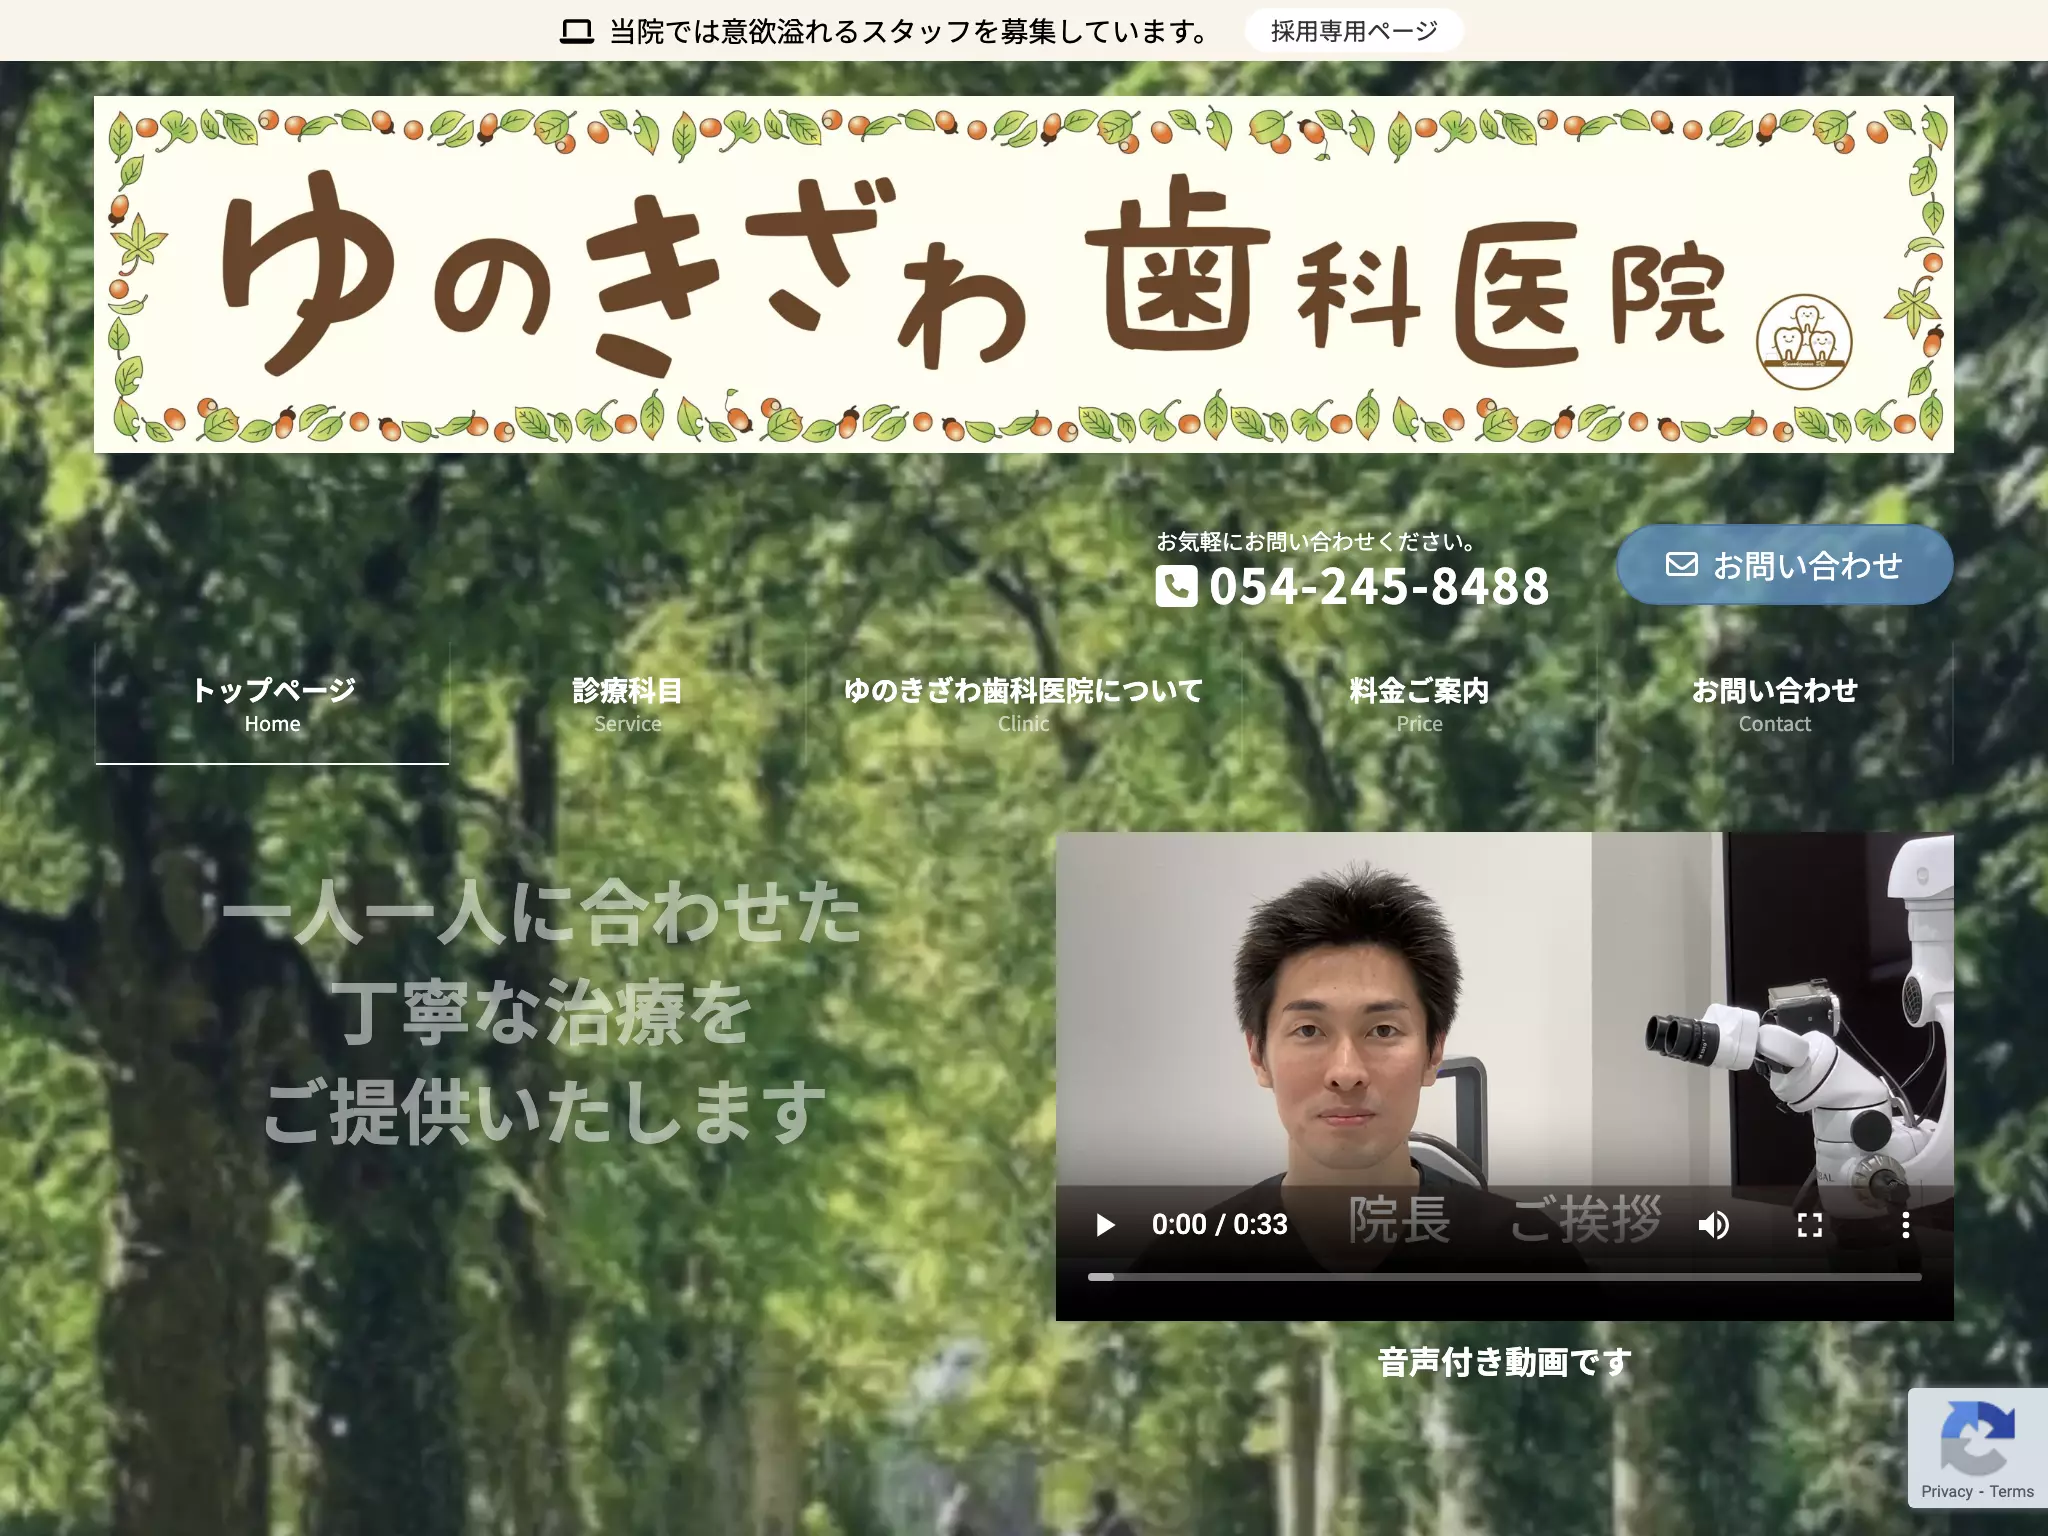Click the お問い合わせ blue contact button
The height and width of the screenshot is (1536, 2048).
click(1784, 565)
